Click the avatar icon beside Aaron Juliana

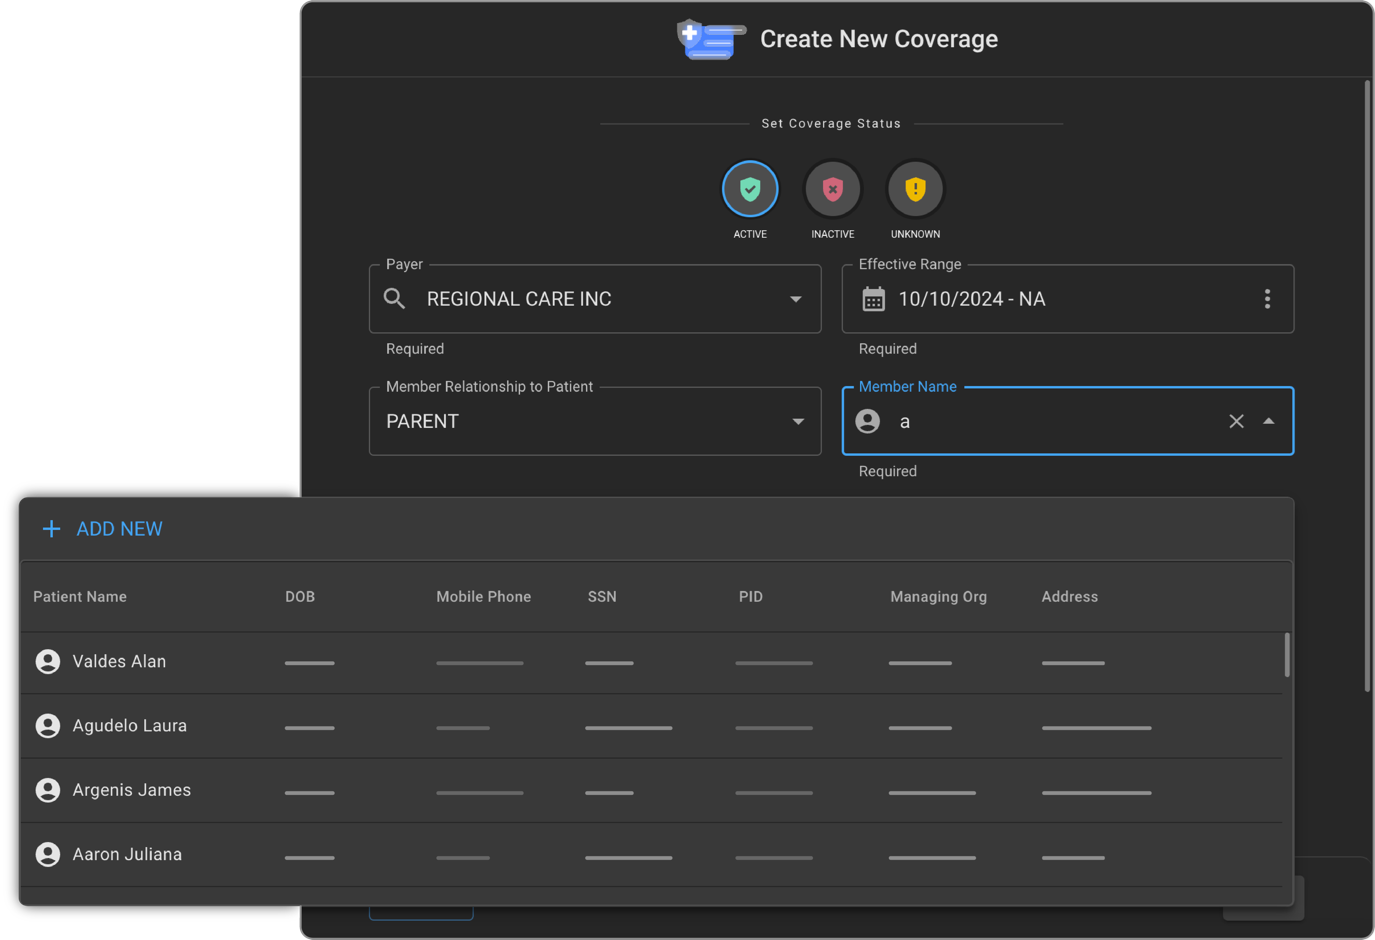point(48,855)
